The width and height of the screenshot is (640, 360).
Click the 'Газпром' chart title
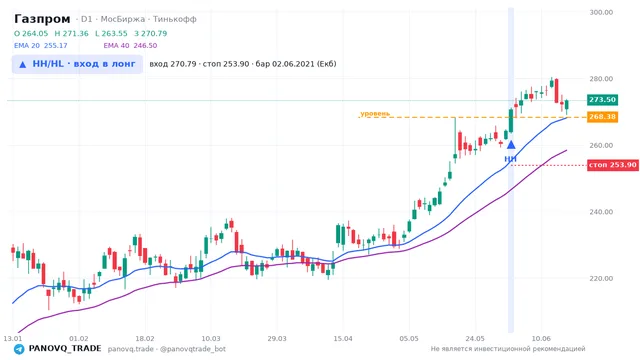pyautogui.click(x=42, y=19)
